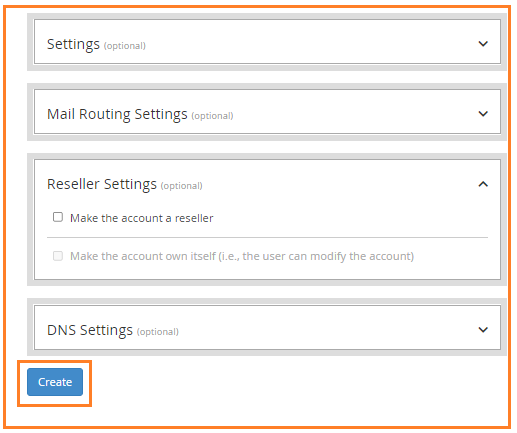Click the blue Create button
The height and width of the screenshot is (433, 517).
pyautogui.click(x=55, y=382)
